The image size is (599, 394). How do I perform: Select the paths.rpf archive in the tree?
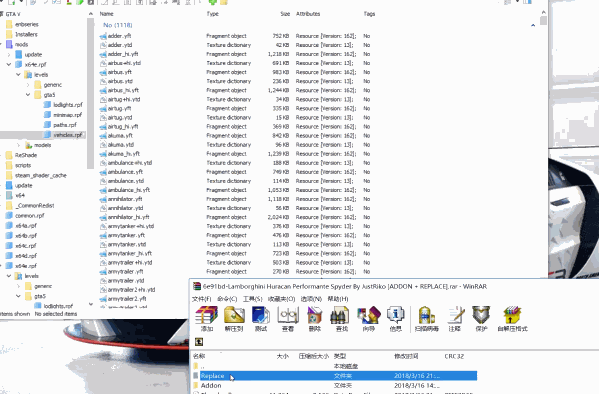pyautogui.click(x=60, y=125)
